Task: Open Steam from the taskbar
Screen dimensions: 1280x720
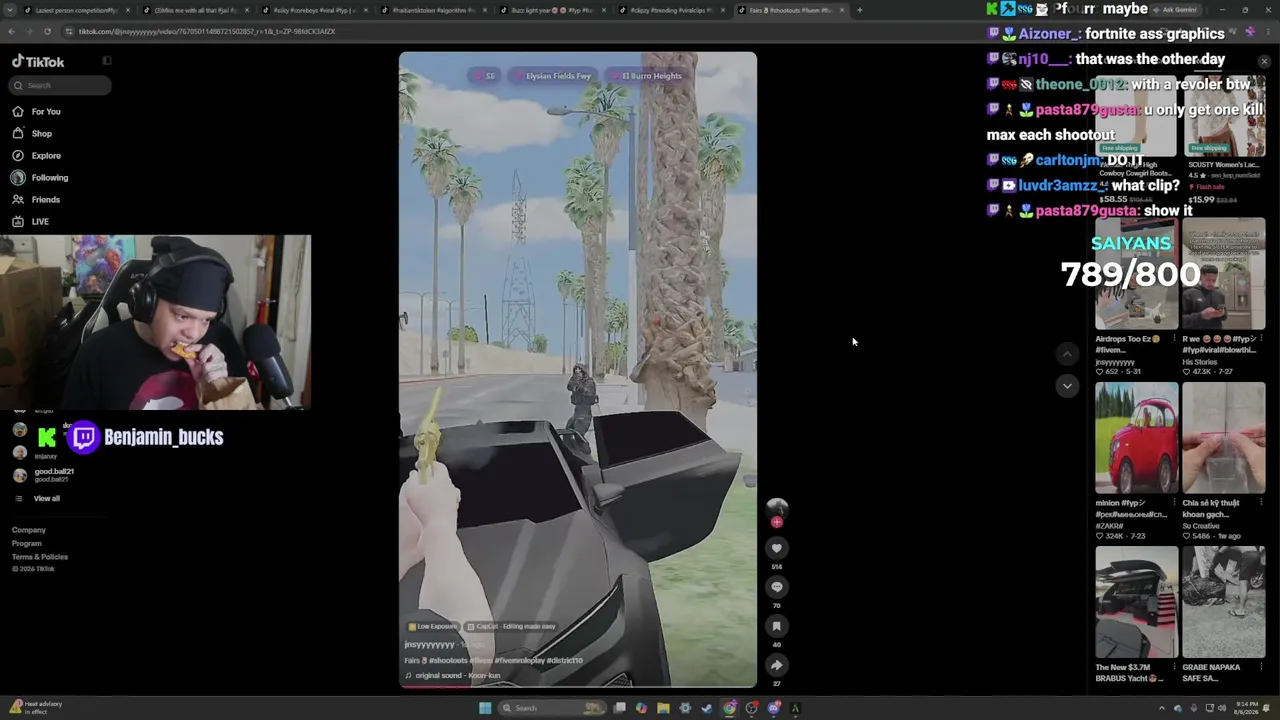Action: pos(707,708)
